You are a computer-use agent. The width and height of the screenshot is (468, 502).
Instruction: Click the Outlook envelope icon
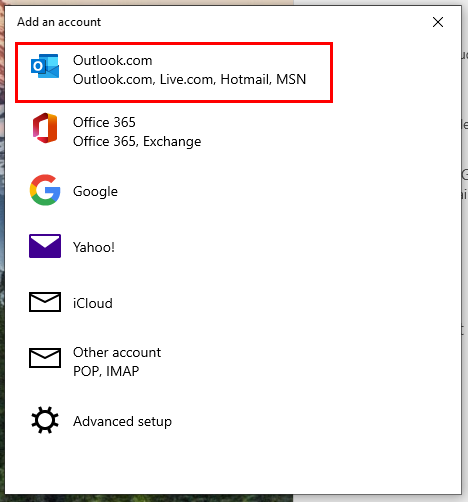click(x=45, y=66)
